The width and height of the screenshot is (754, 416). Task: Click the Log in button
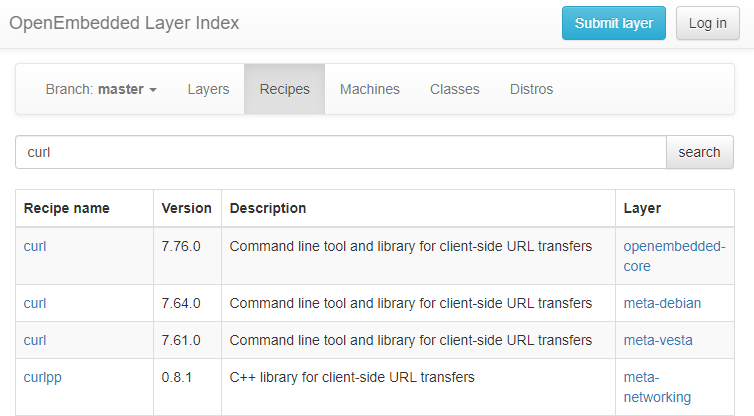707,23
